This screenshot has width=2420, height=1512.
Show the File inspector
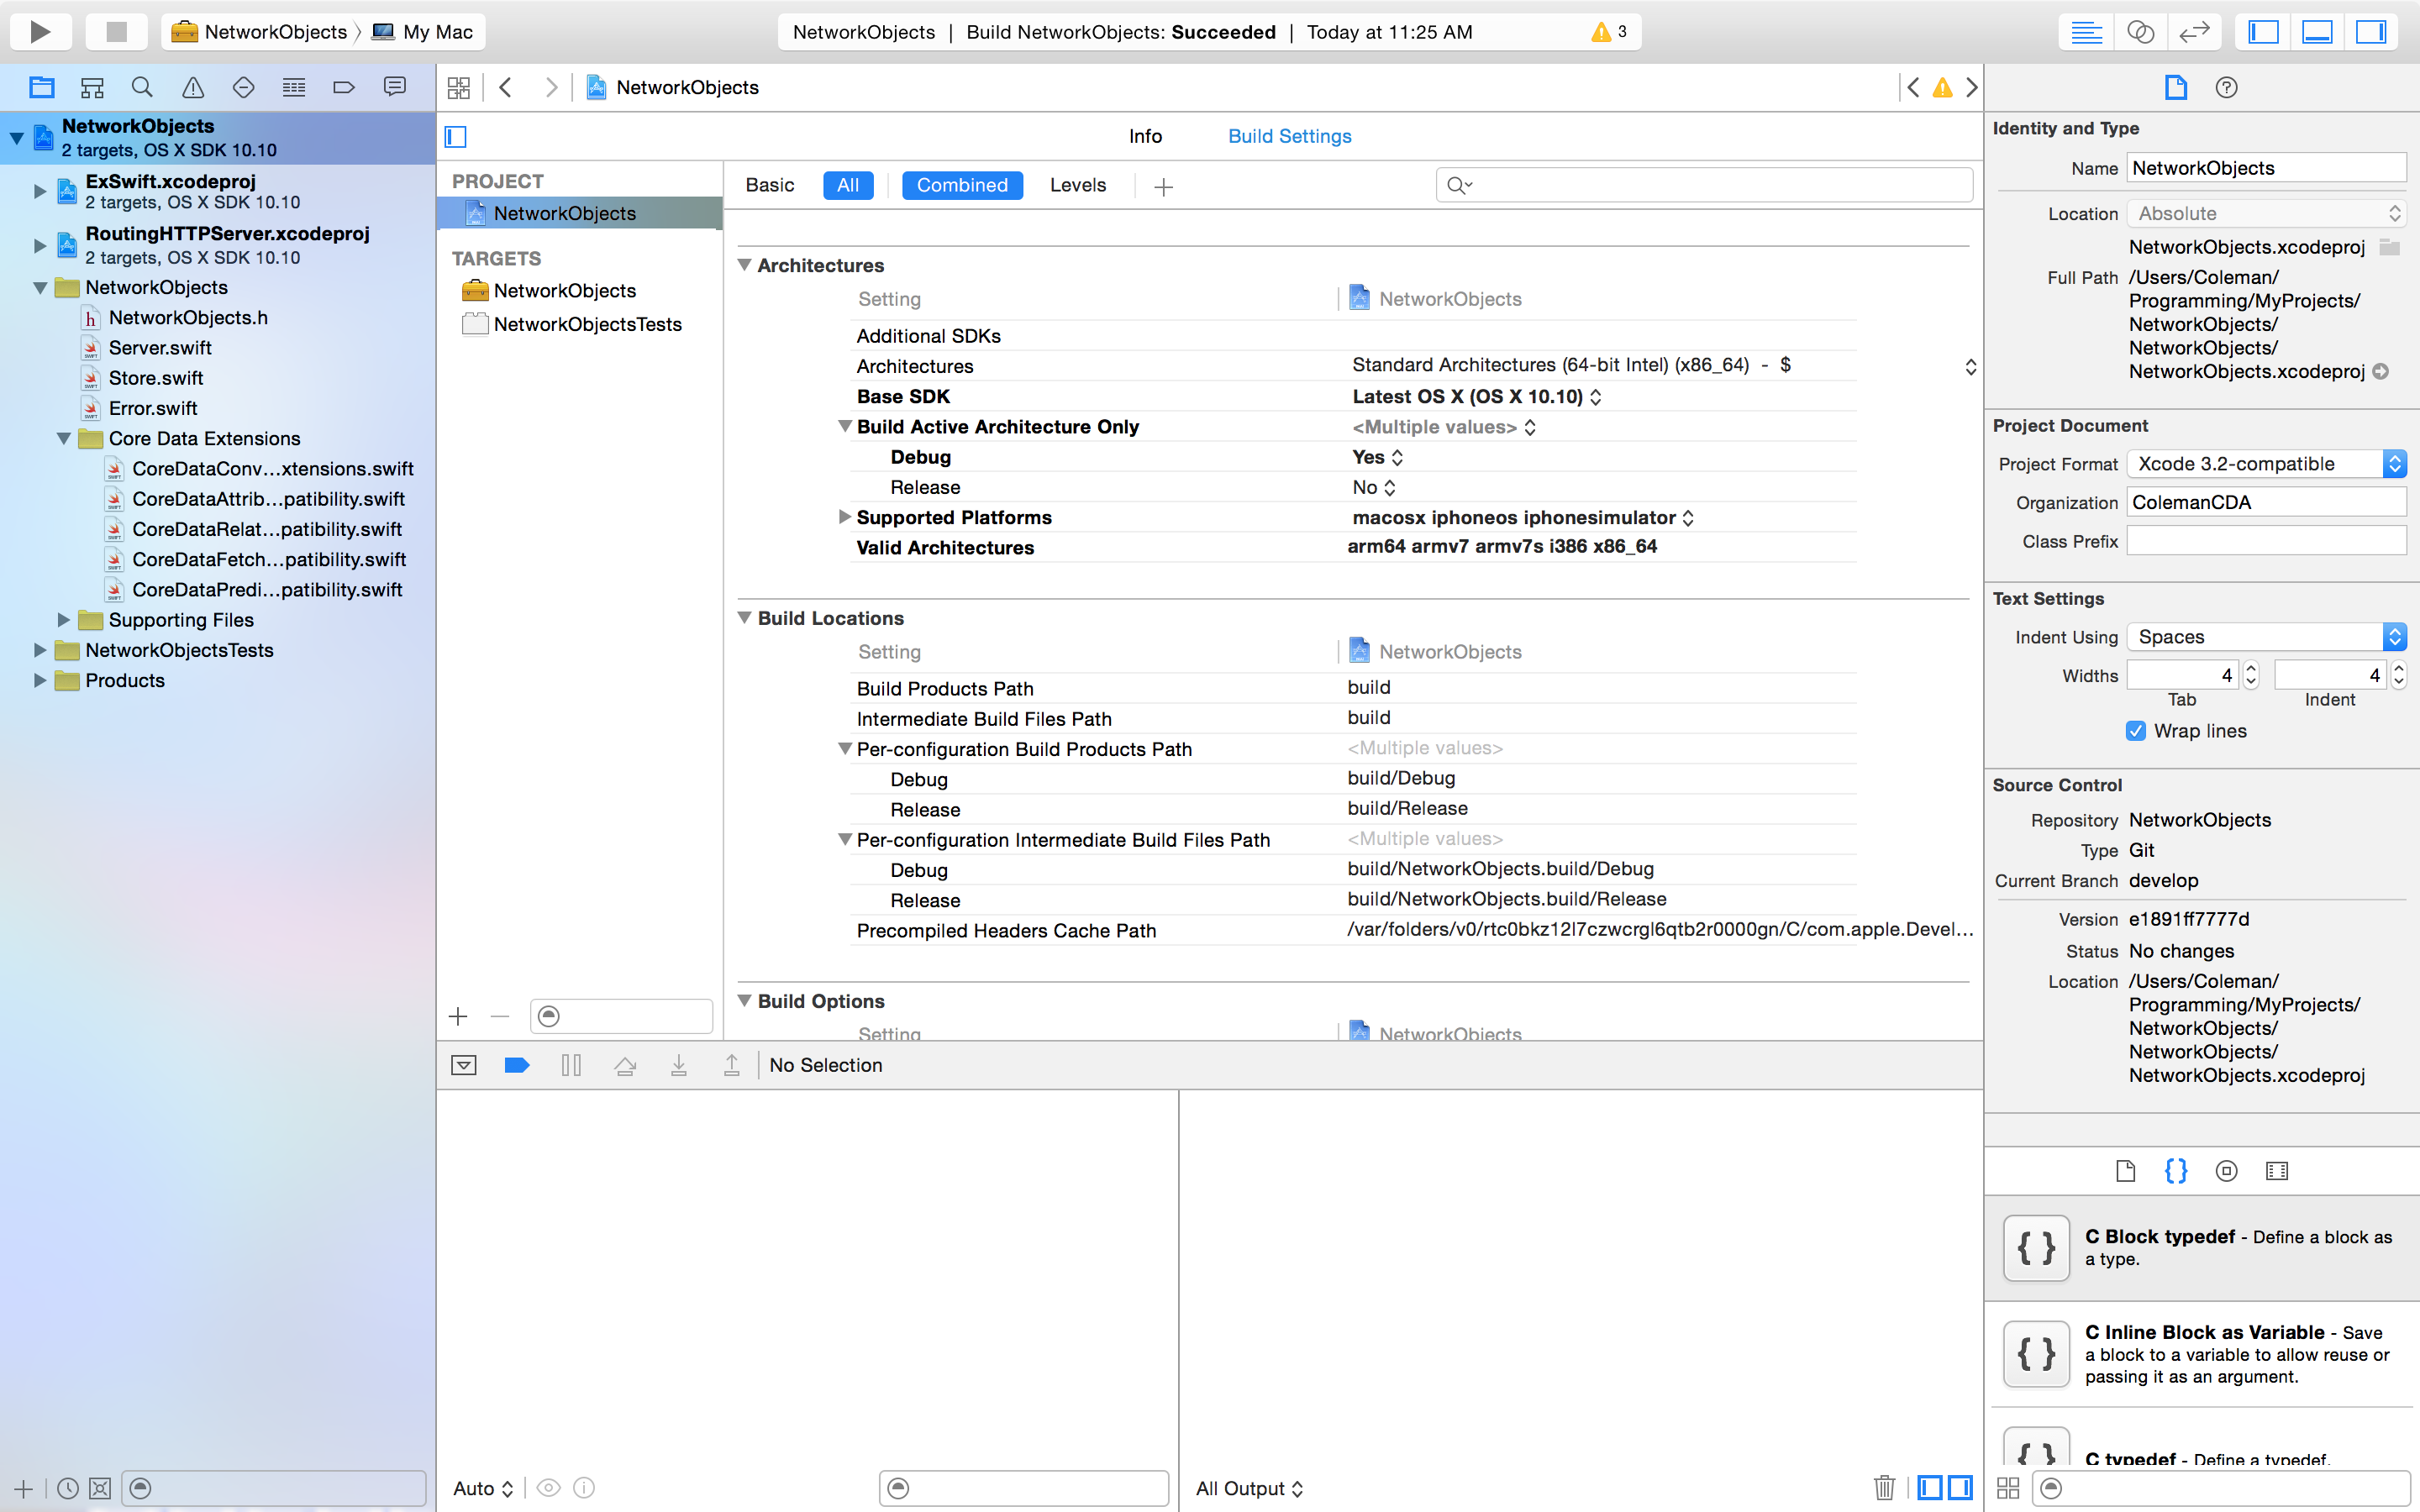point(2176,88)
